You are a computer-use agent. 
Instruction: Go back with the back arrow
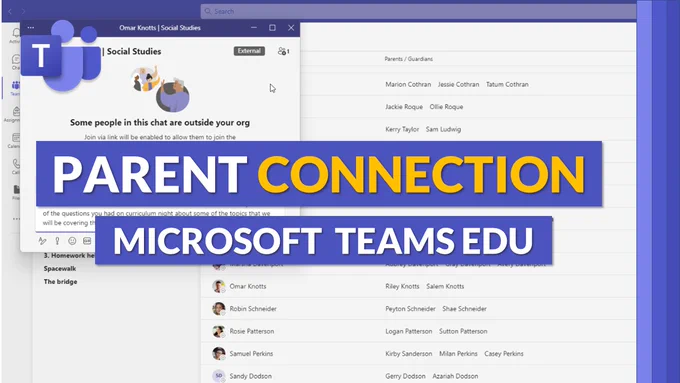click(x=10, y=11)
